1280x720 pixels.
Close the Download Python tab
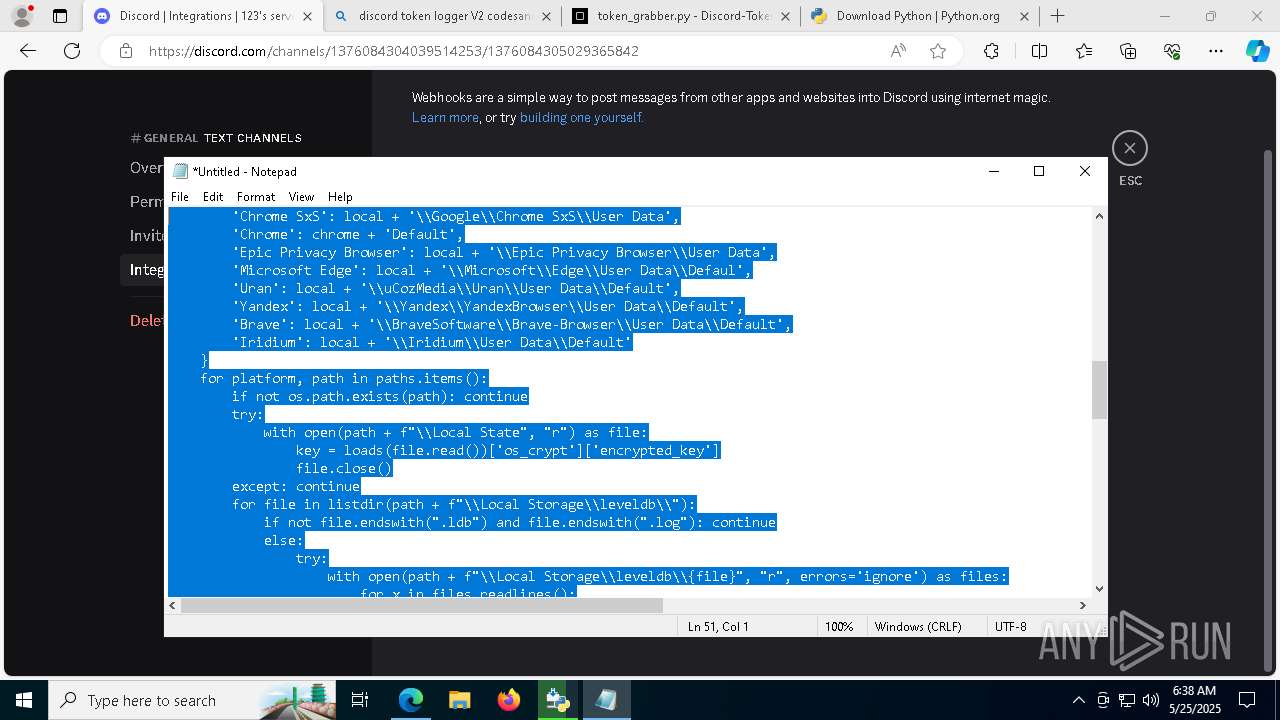pos(1024,16)
